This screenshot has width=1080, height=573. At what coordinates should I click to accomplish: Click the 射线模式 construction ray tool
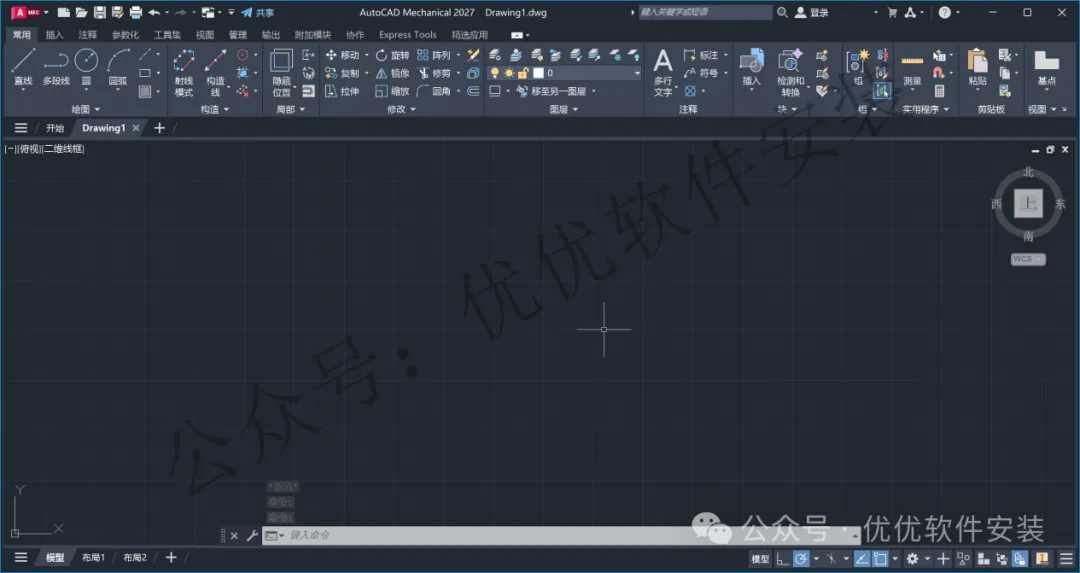tap(184, 72)
